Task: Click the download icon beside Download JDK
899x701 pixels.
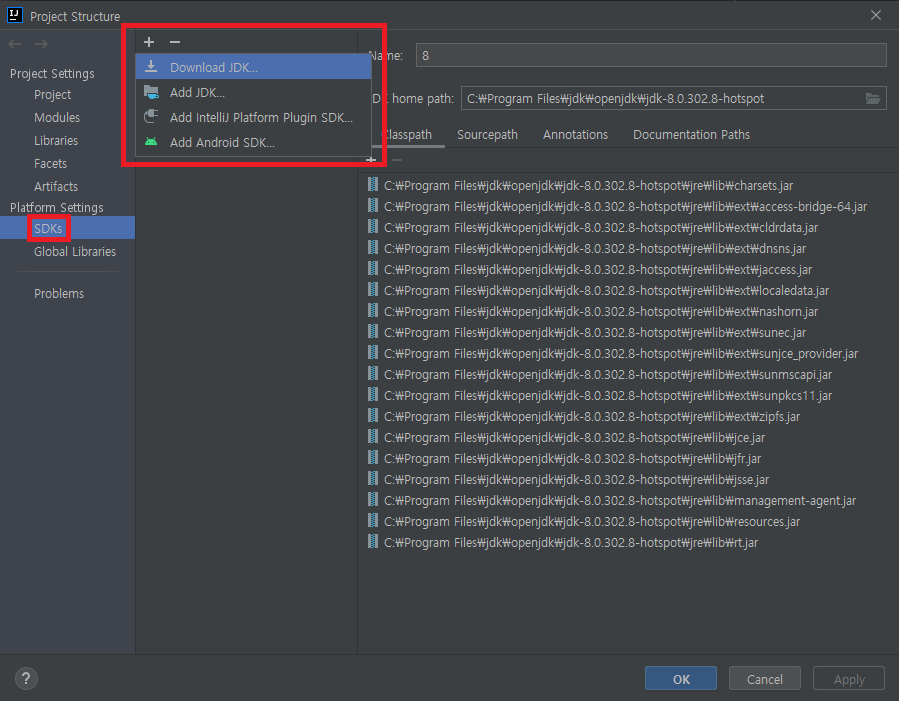Action: (151, 66)
